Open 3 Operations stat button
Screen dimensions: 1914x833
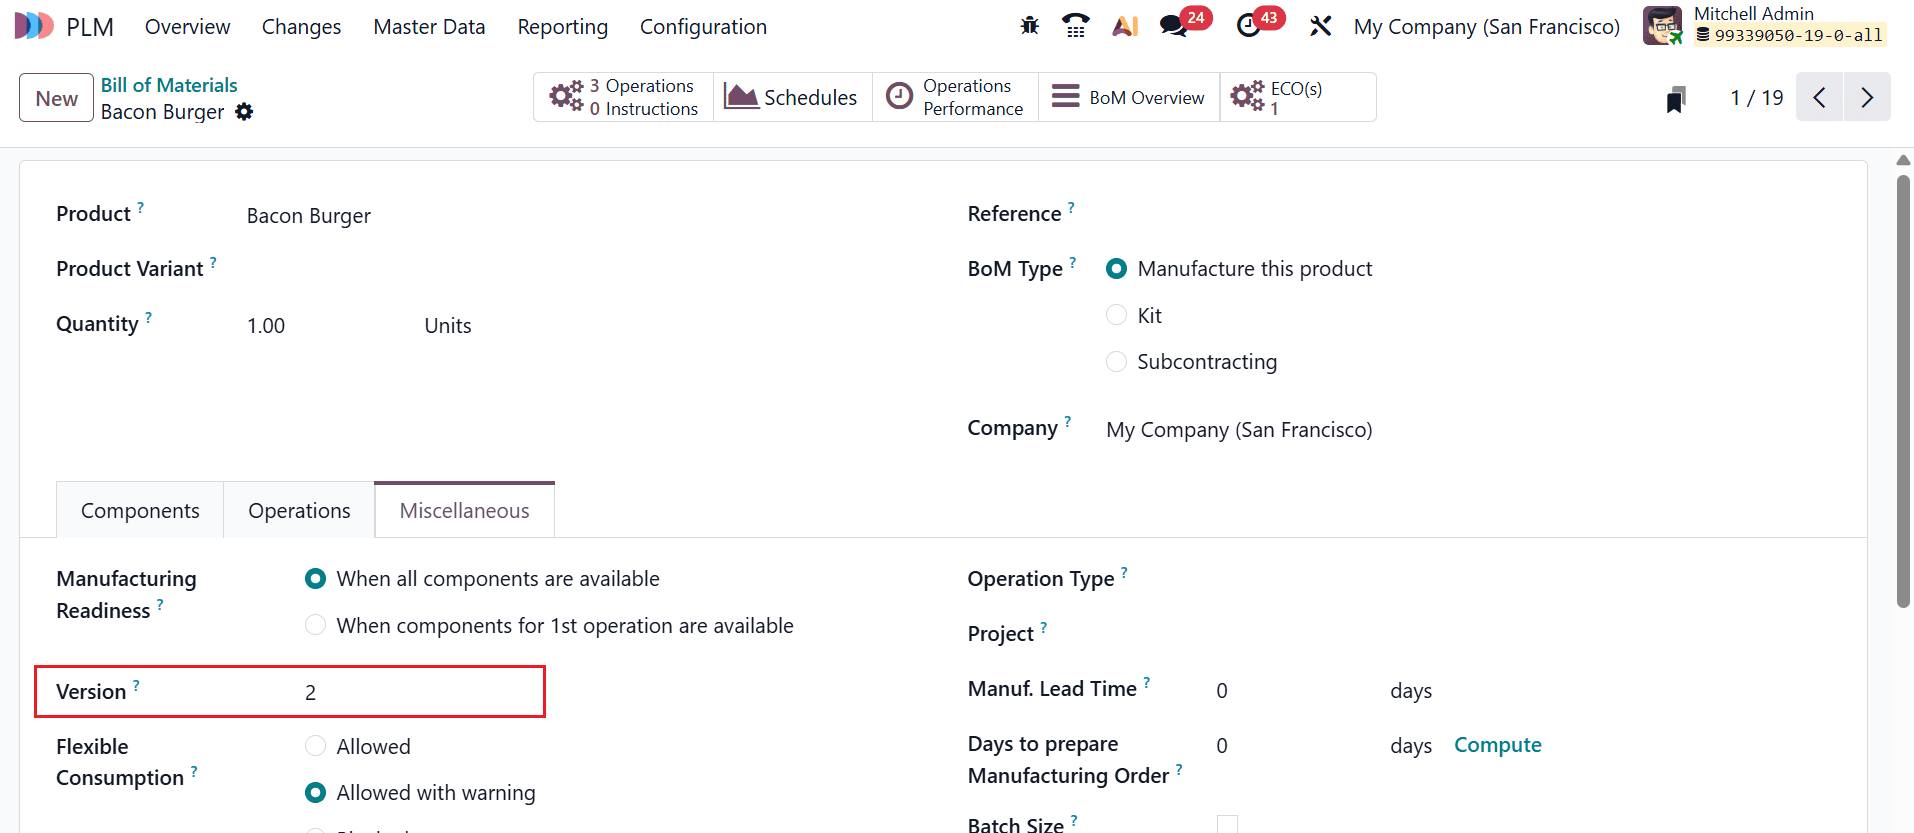click(623, 97)
